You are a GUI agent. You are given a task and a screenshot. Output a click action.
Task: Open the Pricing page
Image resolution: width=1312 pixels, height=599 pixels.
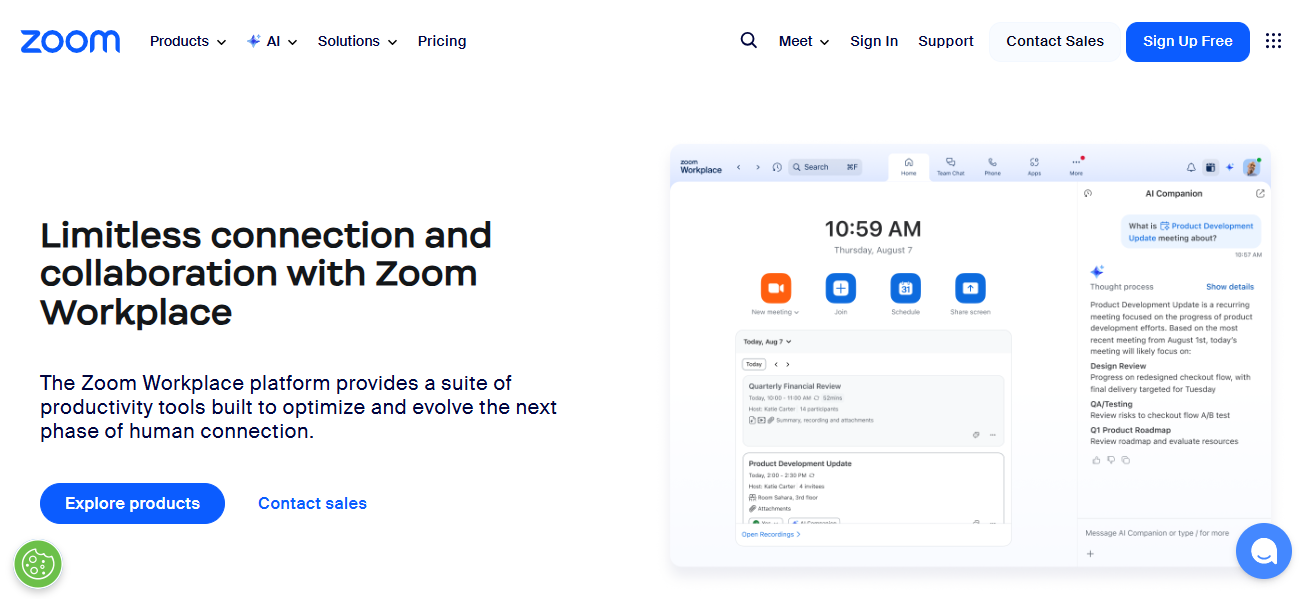442,41
